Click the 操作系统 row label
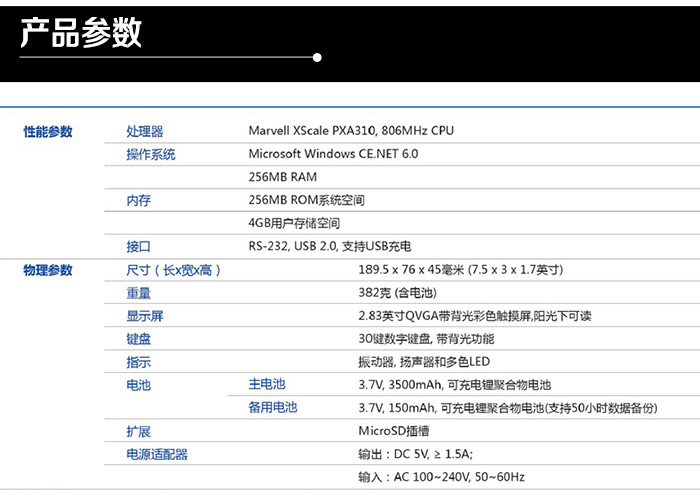Viewport: 700px width, 490px height. pyautogui.click(x=150, y=154)
